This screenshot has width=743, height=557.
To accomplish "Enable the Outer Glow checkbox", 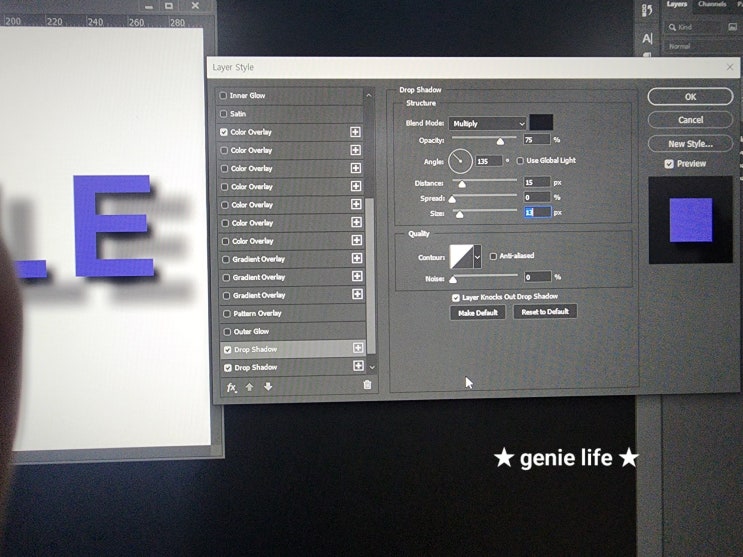I will [227, 332].
